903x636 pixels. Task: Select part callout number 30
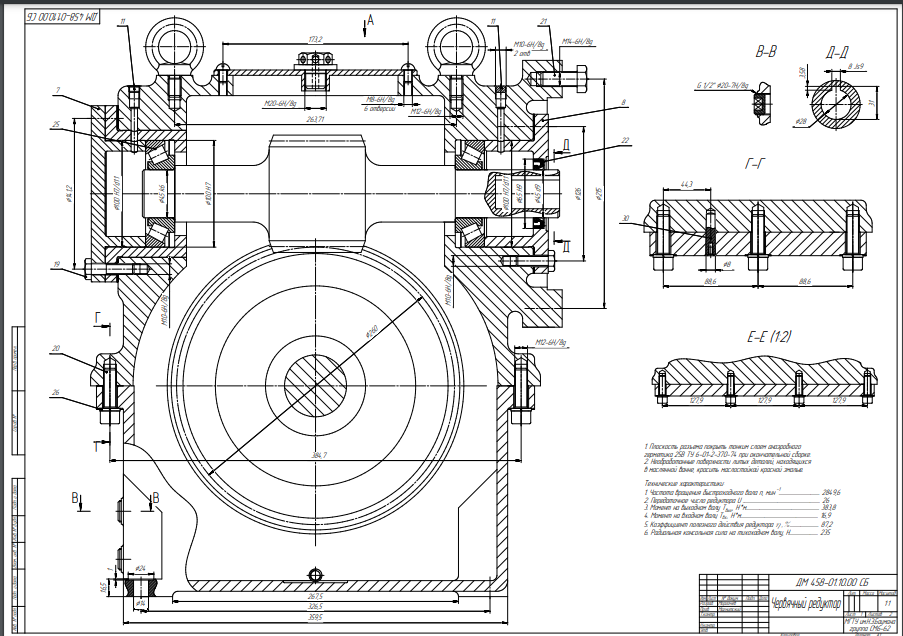coord(626,218)
